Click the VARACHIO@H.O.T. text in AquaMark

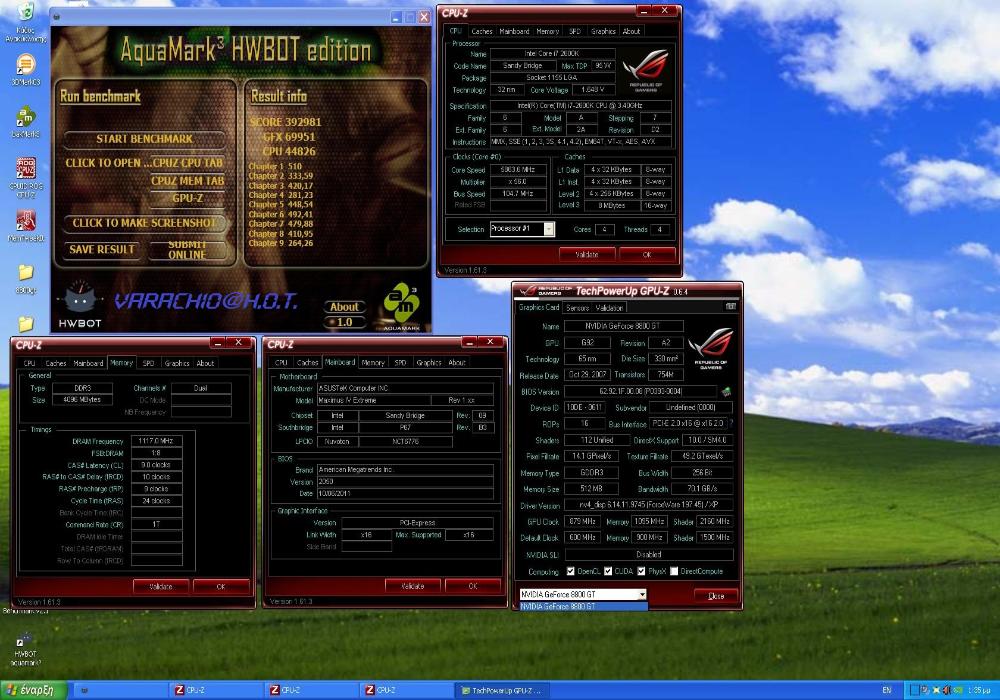click(x=205, y=301)
